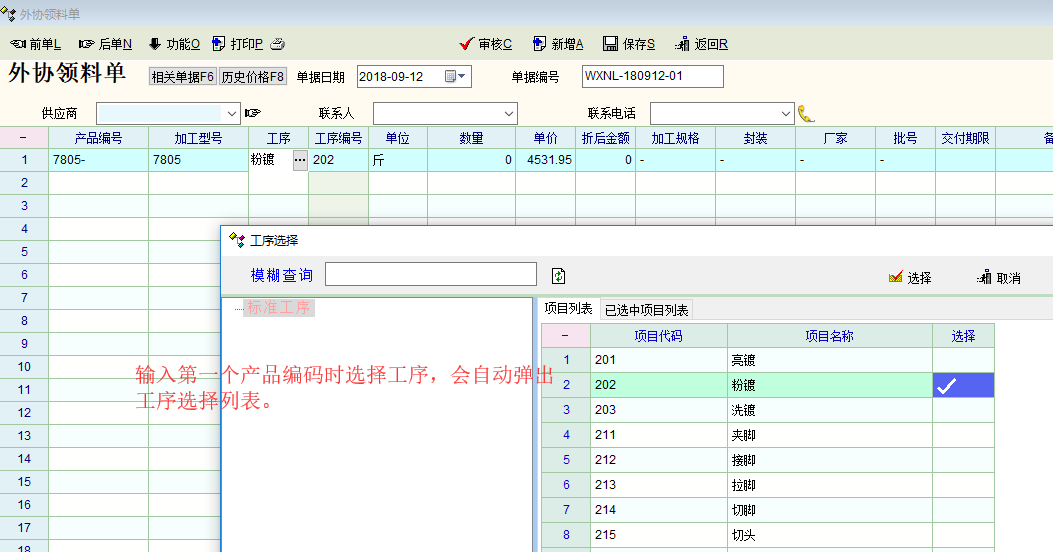This screenshot has height=552, width=1053.
Task: Click the 相关单据F6 button
Action: tap(182, 77)
